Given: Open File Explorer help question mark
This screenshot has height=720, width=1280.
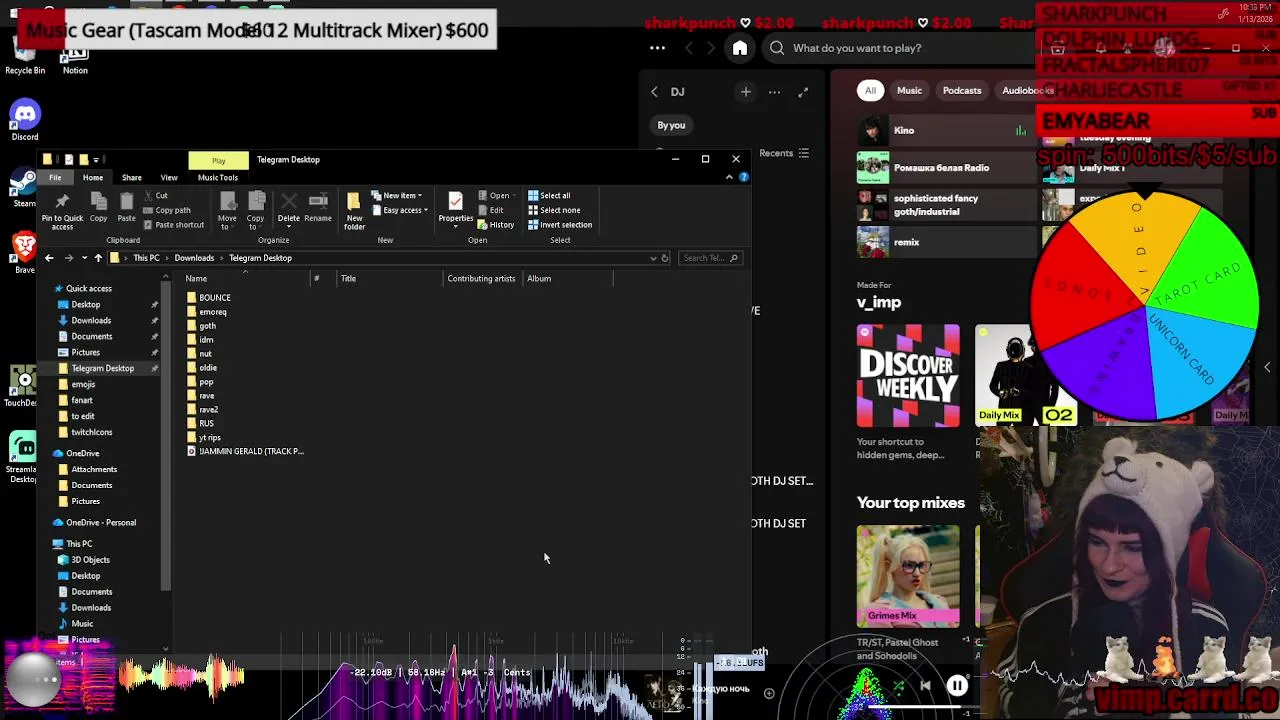Looking at the screenshot, I should [x=743, y=177].
